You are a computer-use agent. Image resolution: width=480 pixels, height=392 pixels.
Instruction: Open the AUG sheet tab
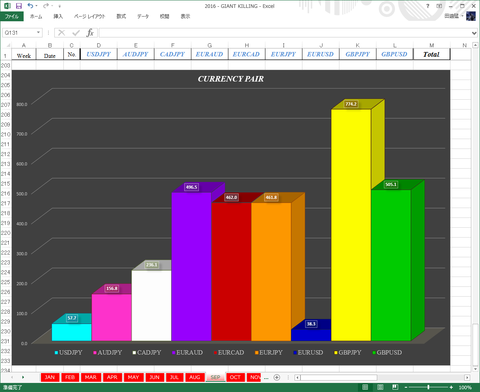pyautogui.click(x=195, y=377)
